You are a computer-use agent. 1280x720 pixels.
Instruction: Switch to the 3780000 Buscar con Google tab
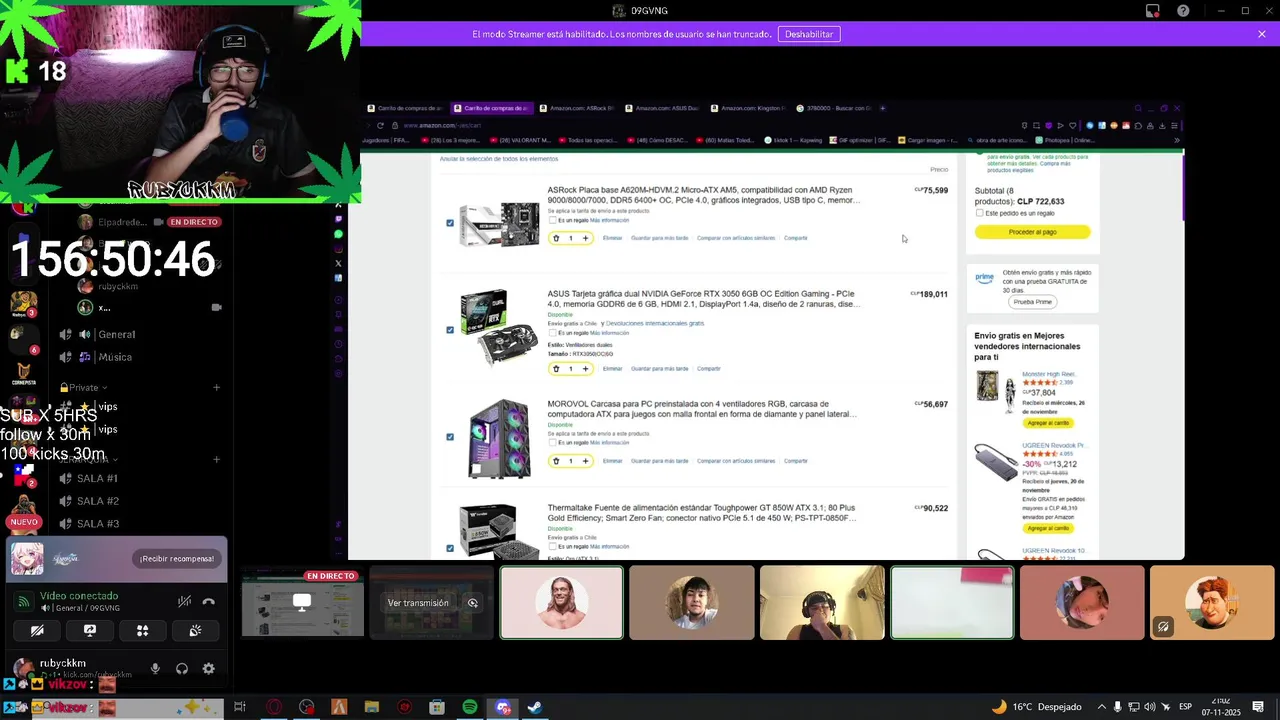coord(835,108)
